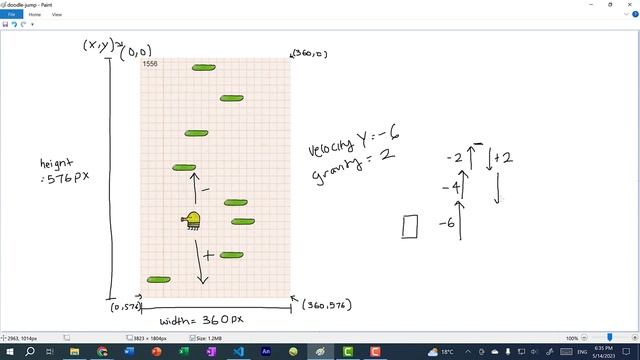Switch to the View ribbon tab
Image resolution: width=640 pixels, height=360 pixels.
tap(57, 14)
